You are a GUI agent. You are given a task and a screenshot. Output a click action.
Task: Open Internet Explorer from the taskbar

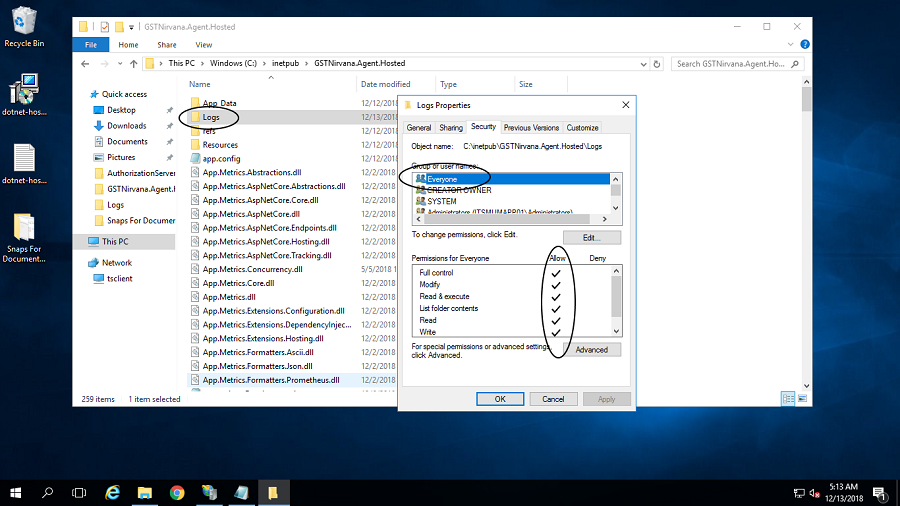coord(112,493)
